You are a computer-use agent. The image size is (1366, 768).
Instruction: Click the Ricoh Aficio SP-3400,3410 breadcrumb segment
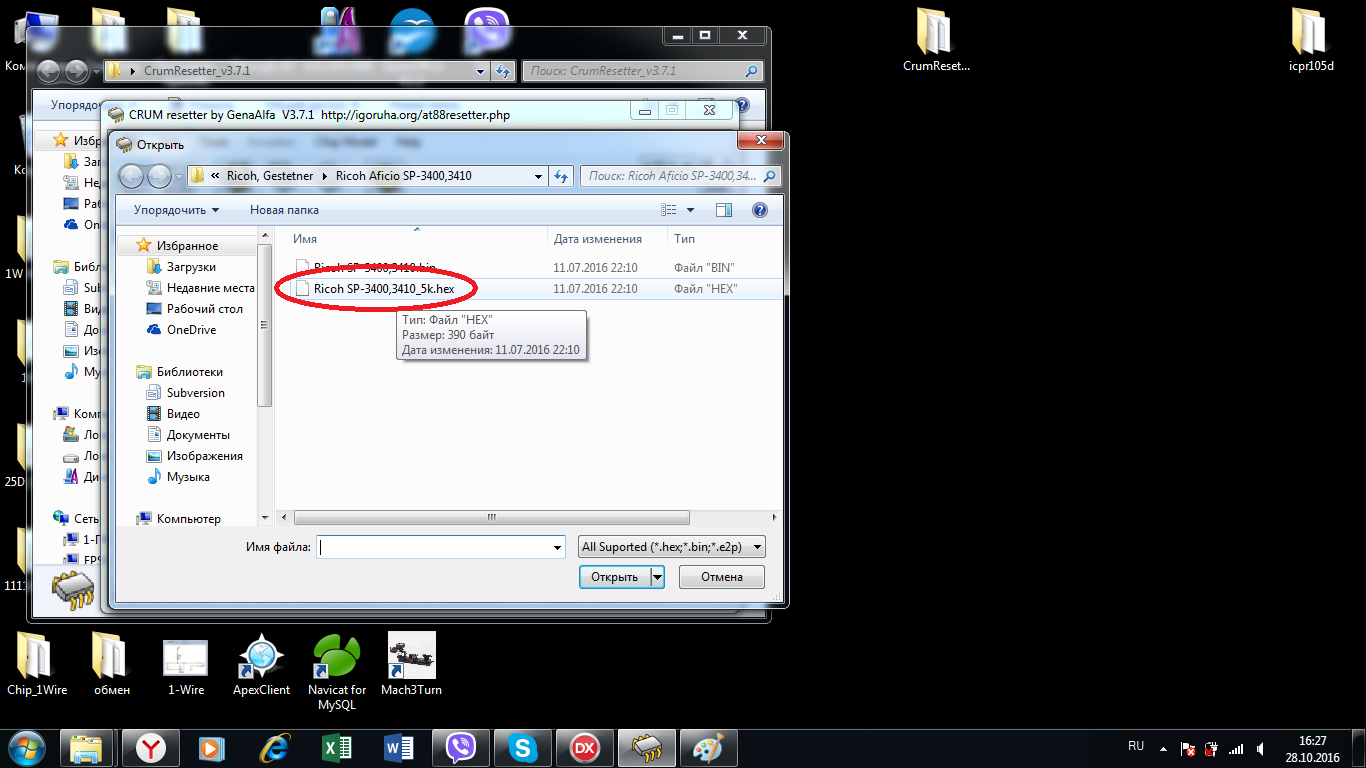403,176
